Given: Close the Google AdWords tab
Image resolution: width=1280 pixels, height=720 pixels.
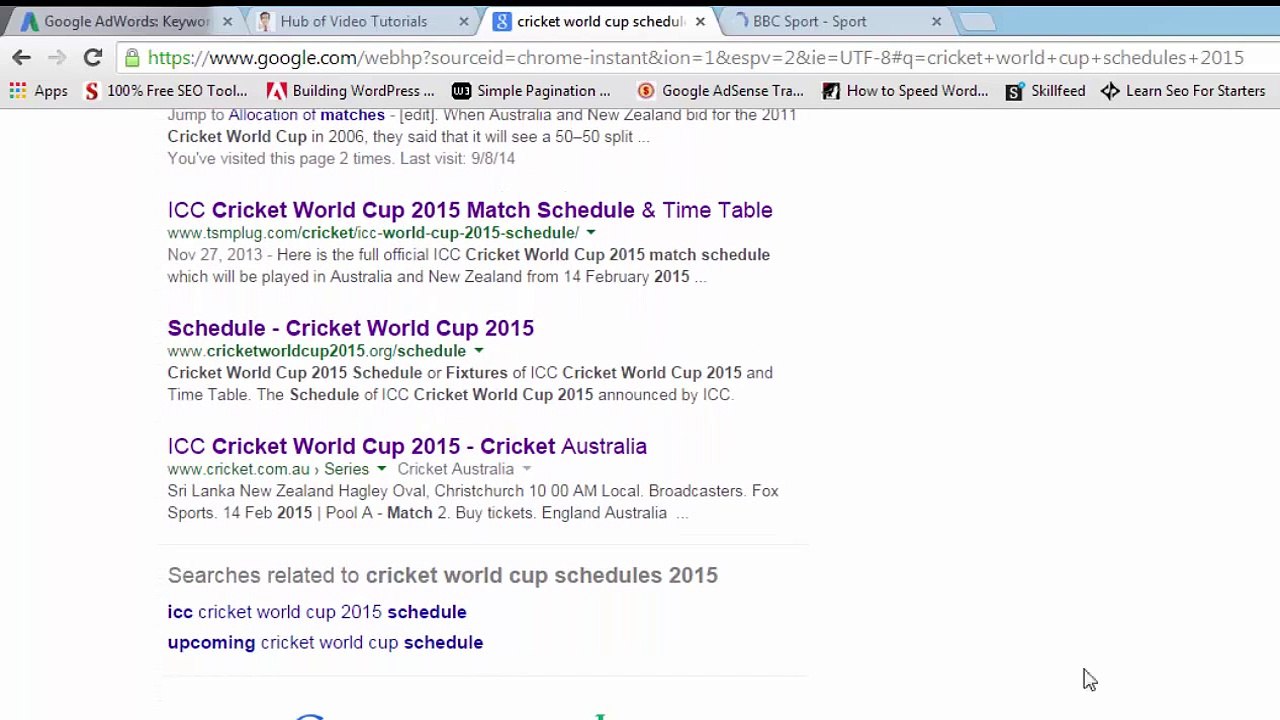Looking at the screenshot, I should point(227,21).
